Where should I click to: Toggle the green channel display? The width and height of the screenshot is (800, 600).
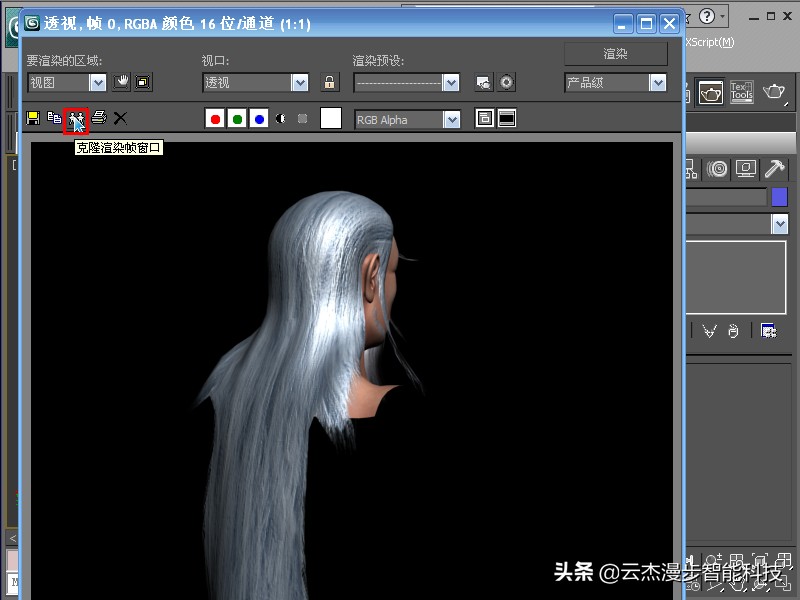[238, 118]
